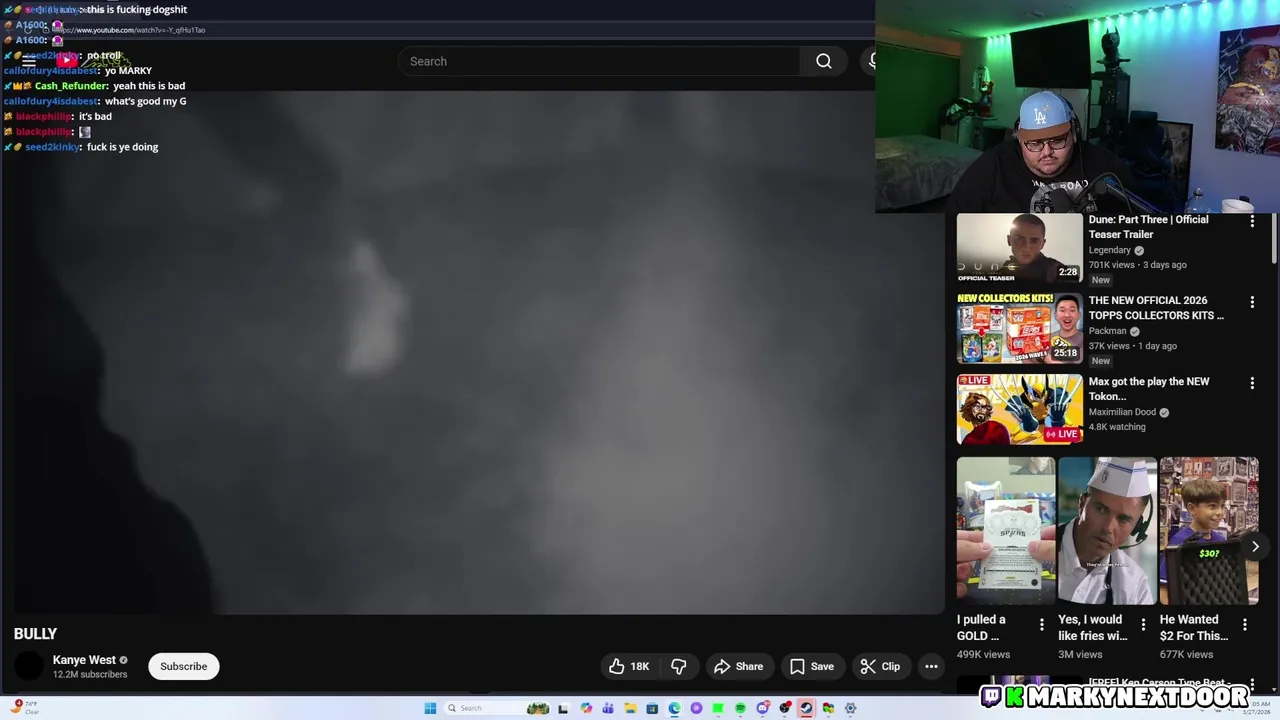
Task: Subscribe to Kanye West channel
Action: [x=184, y=666]
